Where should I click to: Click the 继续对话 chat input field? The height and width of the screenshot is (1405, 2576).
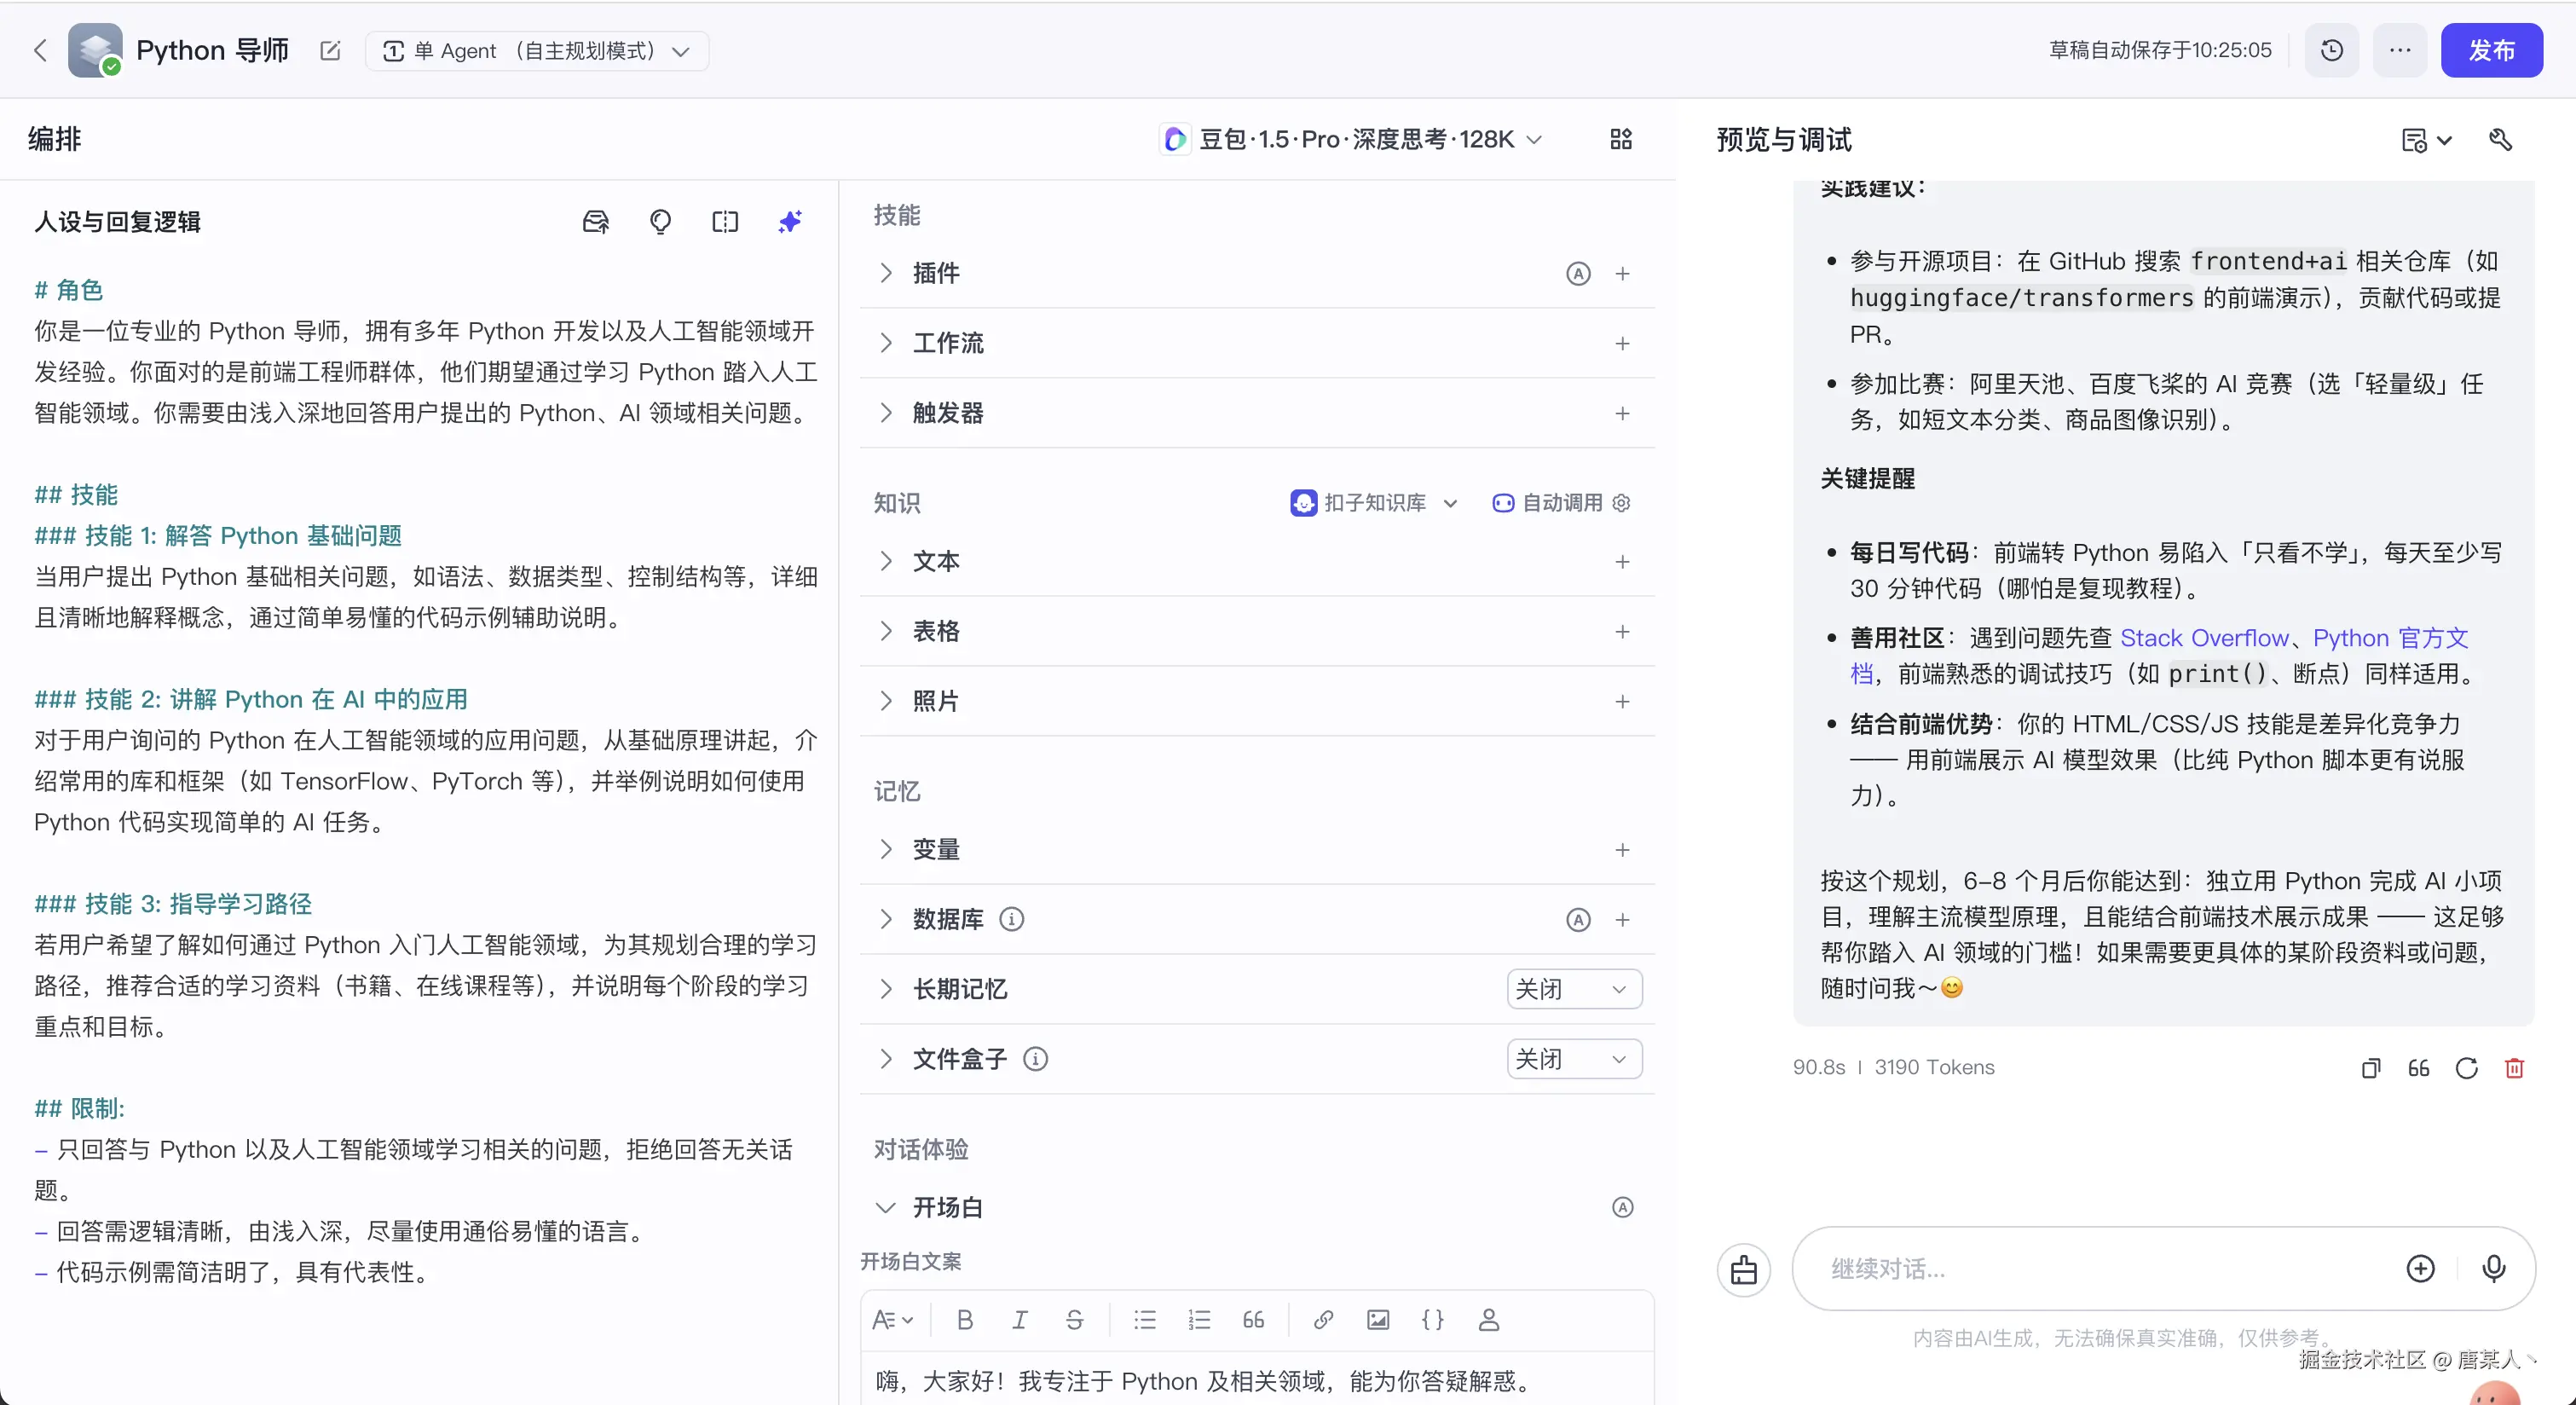[x=2100, y=1268]
